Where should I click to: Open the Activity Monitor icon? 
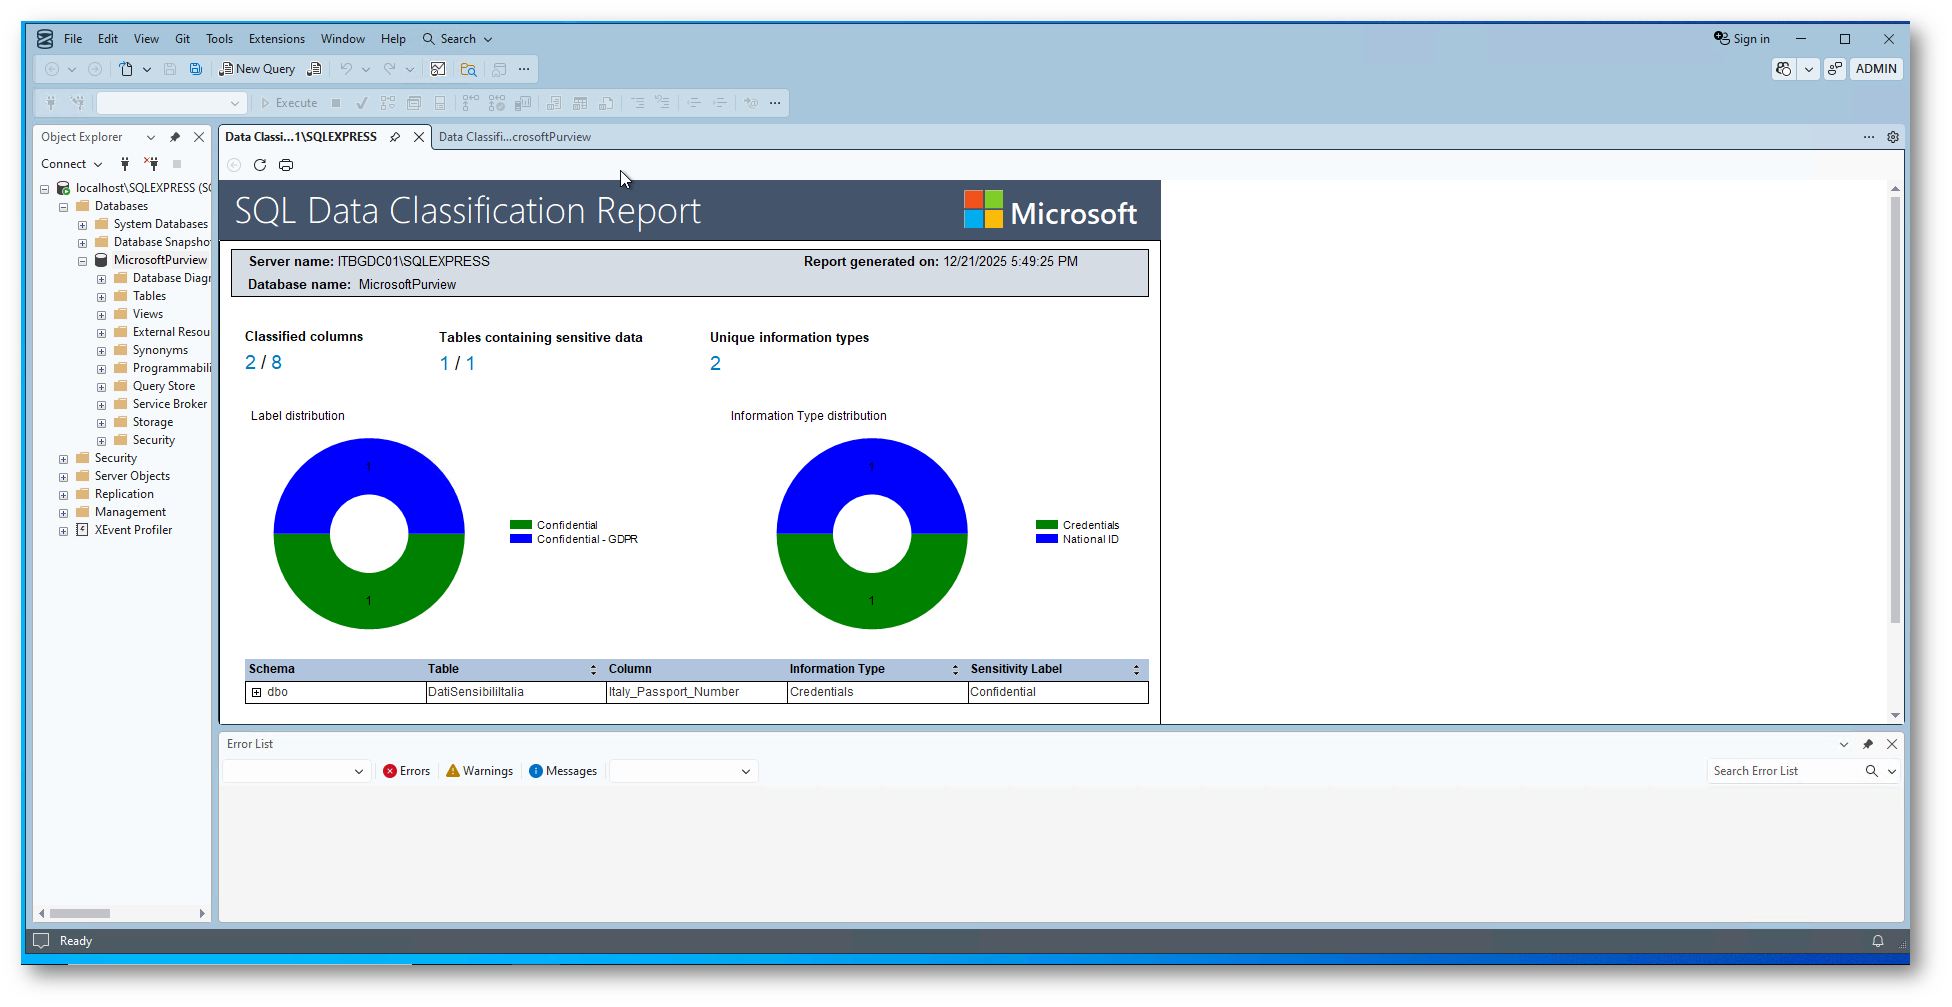point(438,69)
